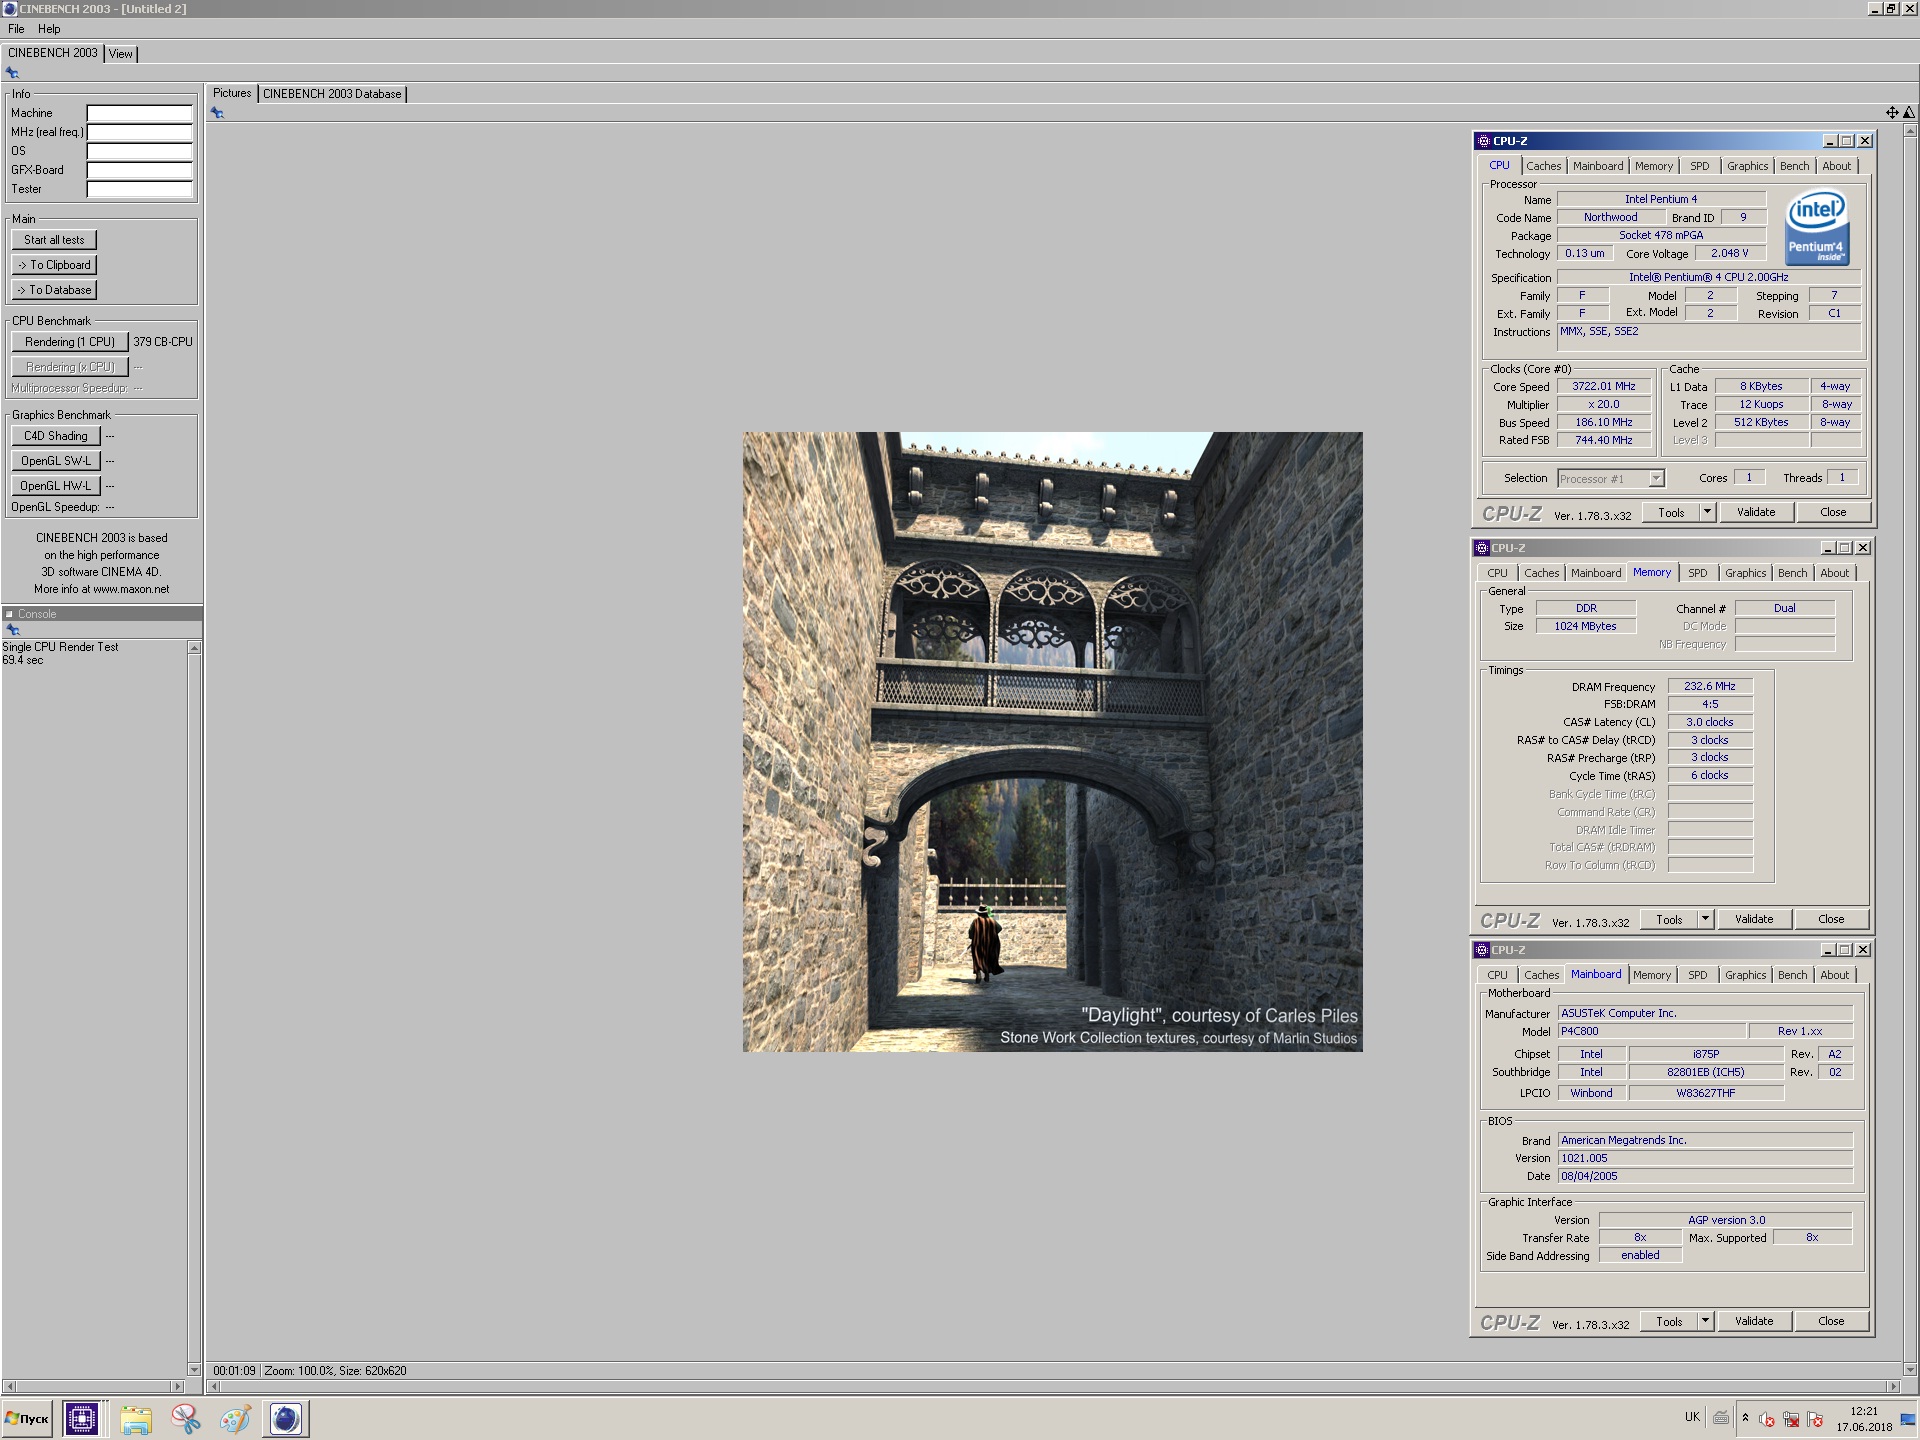Run the OpenGL HW-L benchmark
This screenshot has height=1440, width=1920.
click(56, 486)
